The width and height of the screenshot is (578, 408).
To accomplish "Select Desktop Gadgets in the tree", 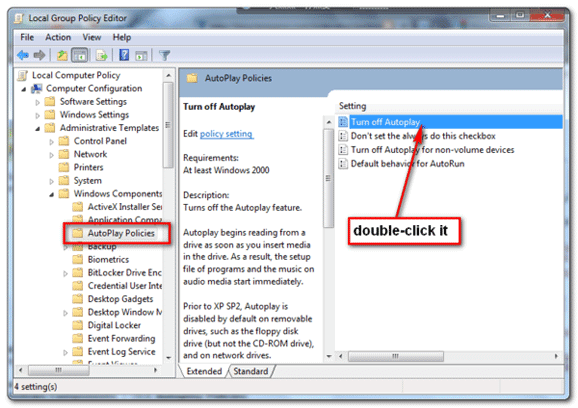I will click(120, 299).
